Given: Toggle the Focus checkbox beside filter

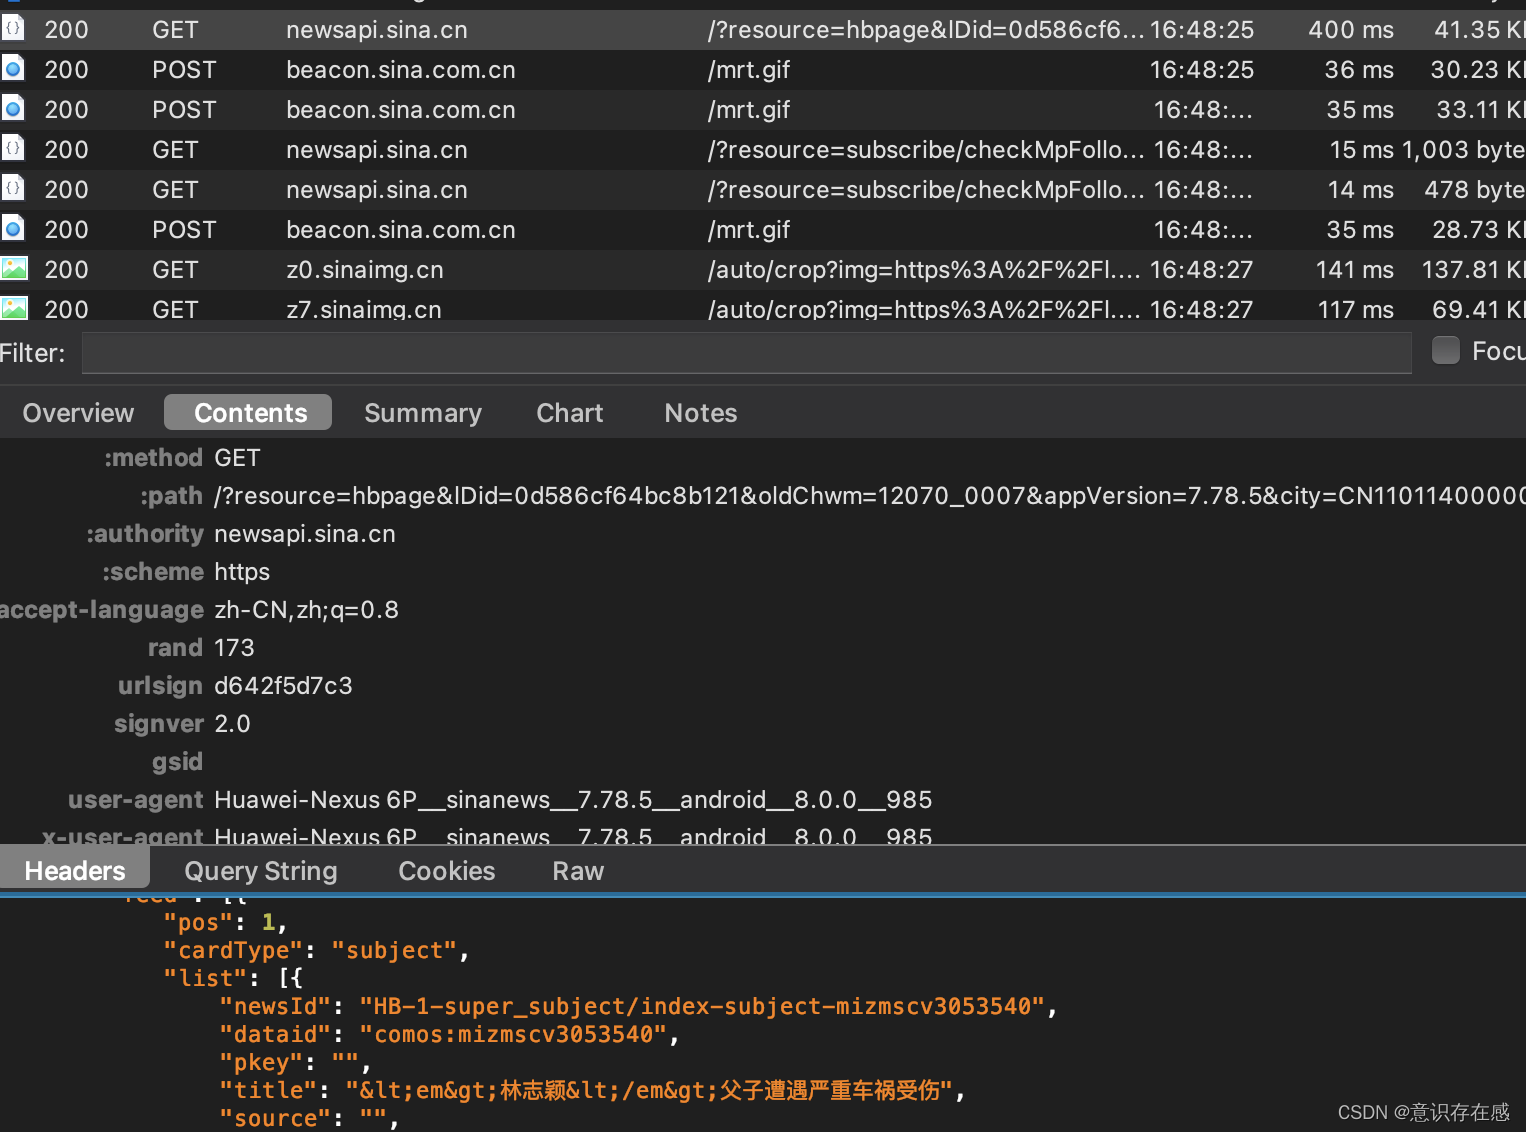Looking at the screenshot, I should coord(1445,350).
